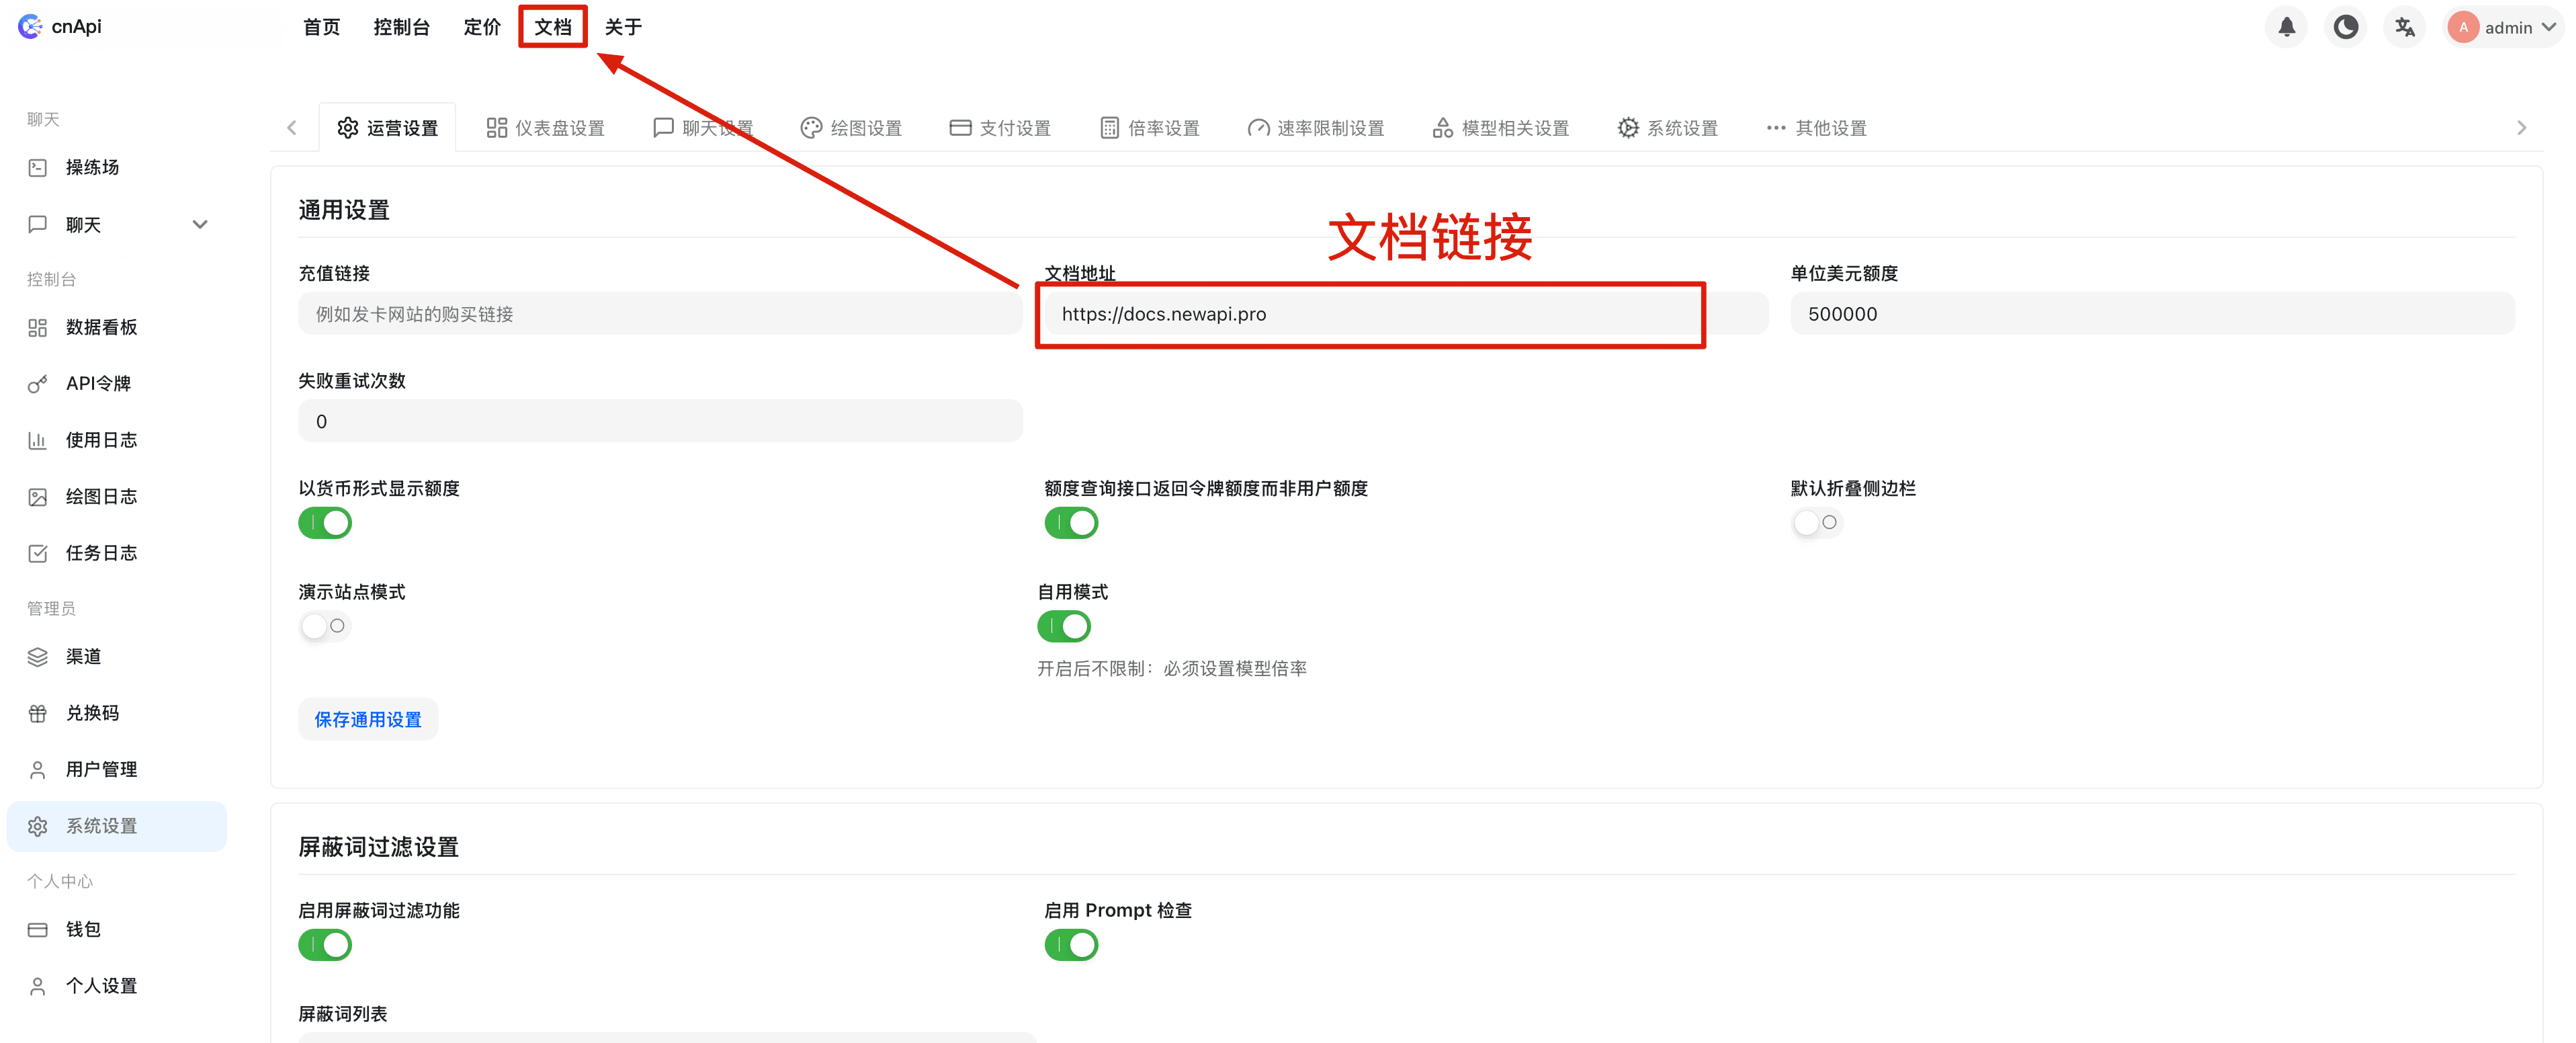The height and width of the screenshot is (1043, 2576).
Task: Enable 演示站点模式 switch
Action: (x=325, y=626)
